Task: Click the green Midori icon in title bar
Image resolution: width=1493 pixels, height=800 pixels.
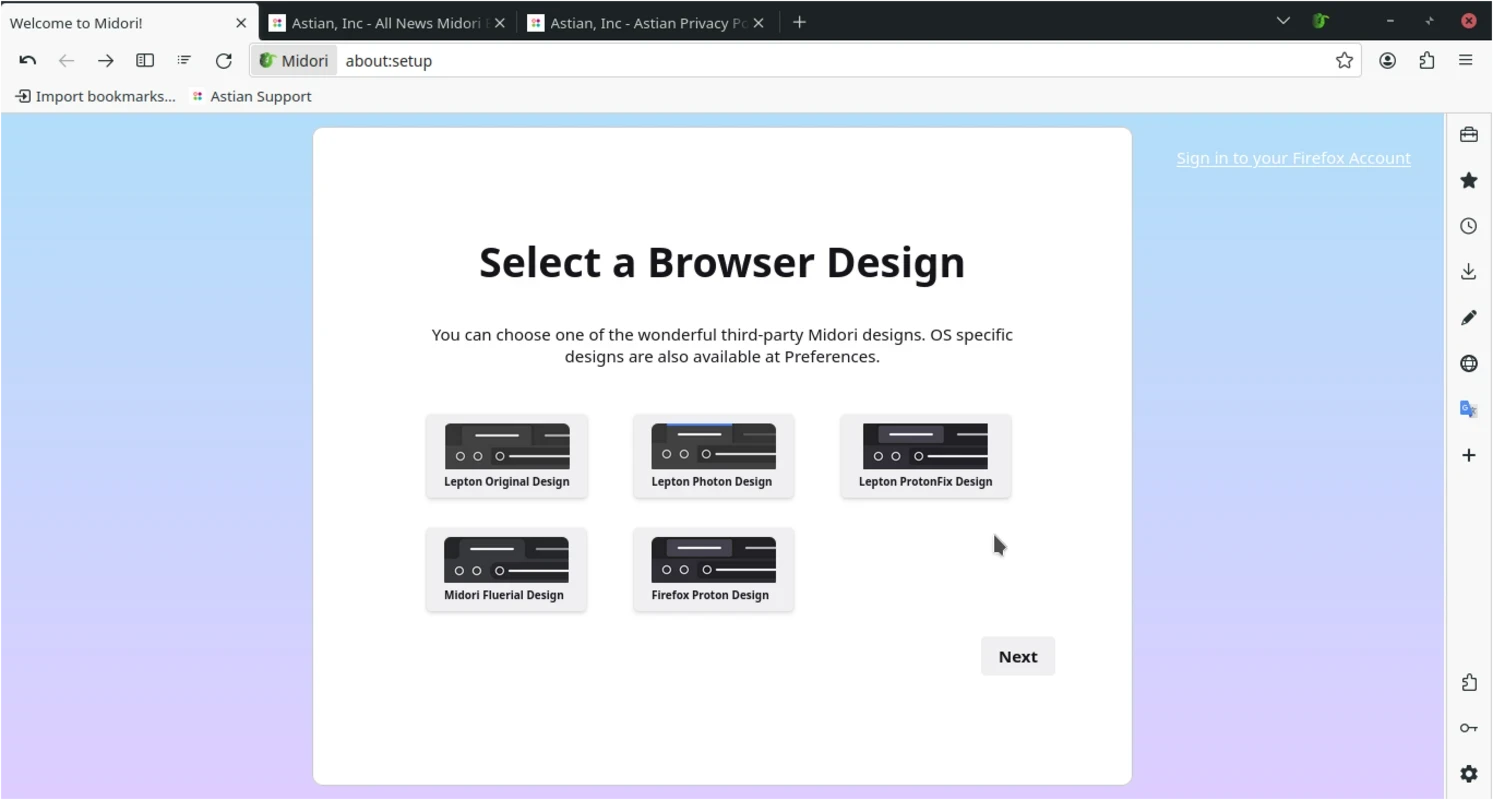Action: (x=1321, y=21)
